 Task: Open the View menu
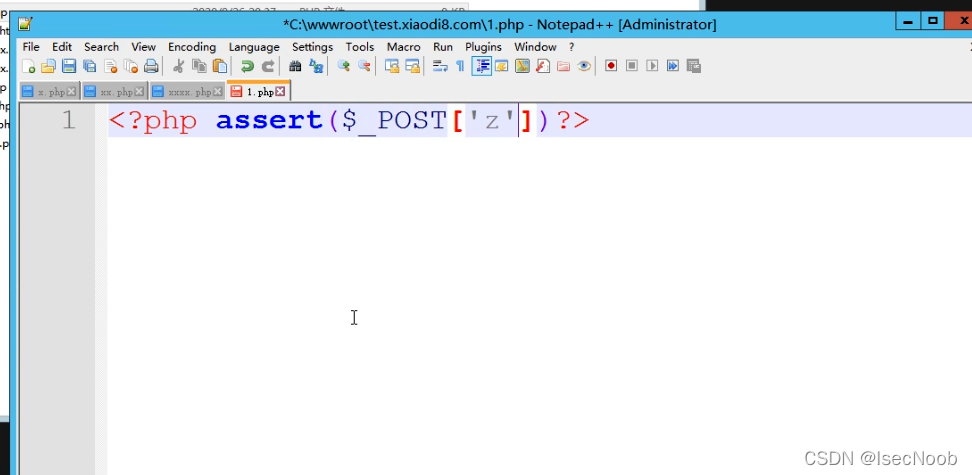(x=143, y=47)
